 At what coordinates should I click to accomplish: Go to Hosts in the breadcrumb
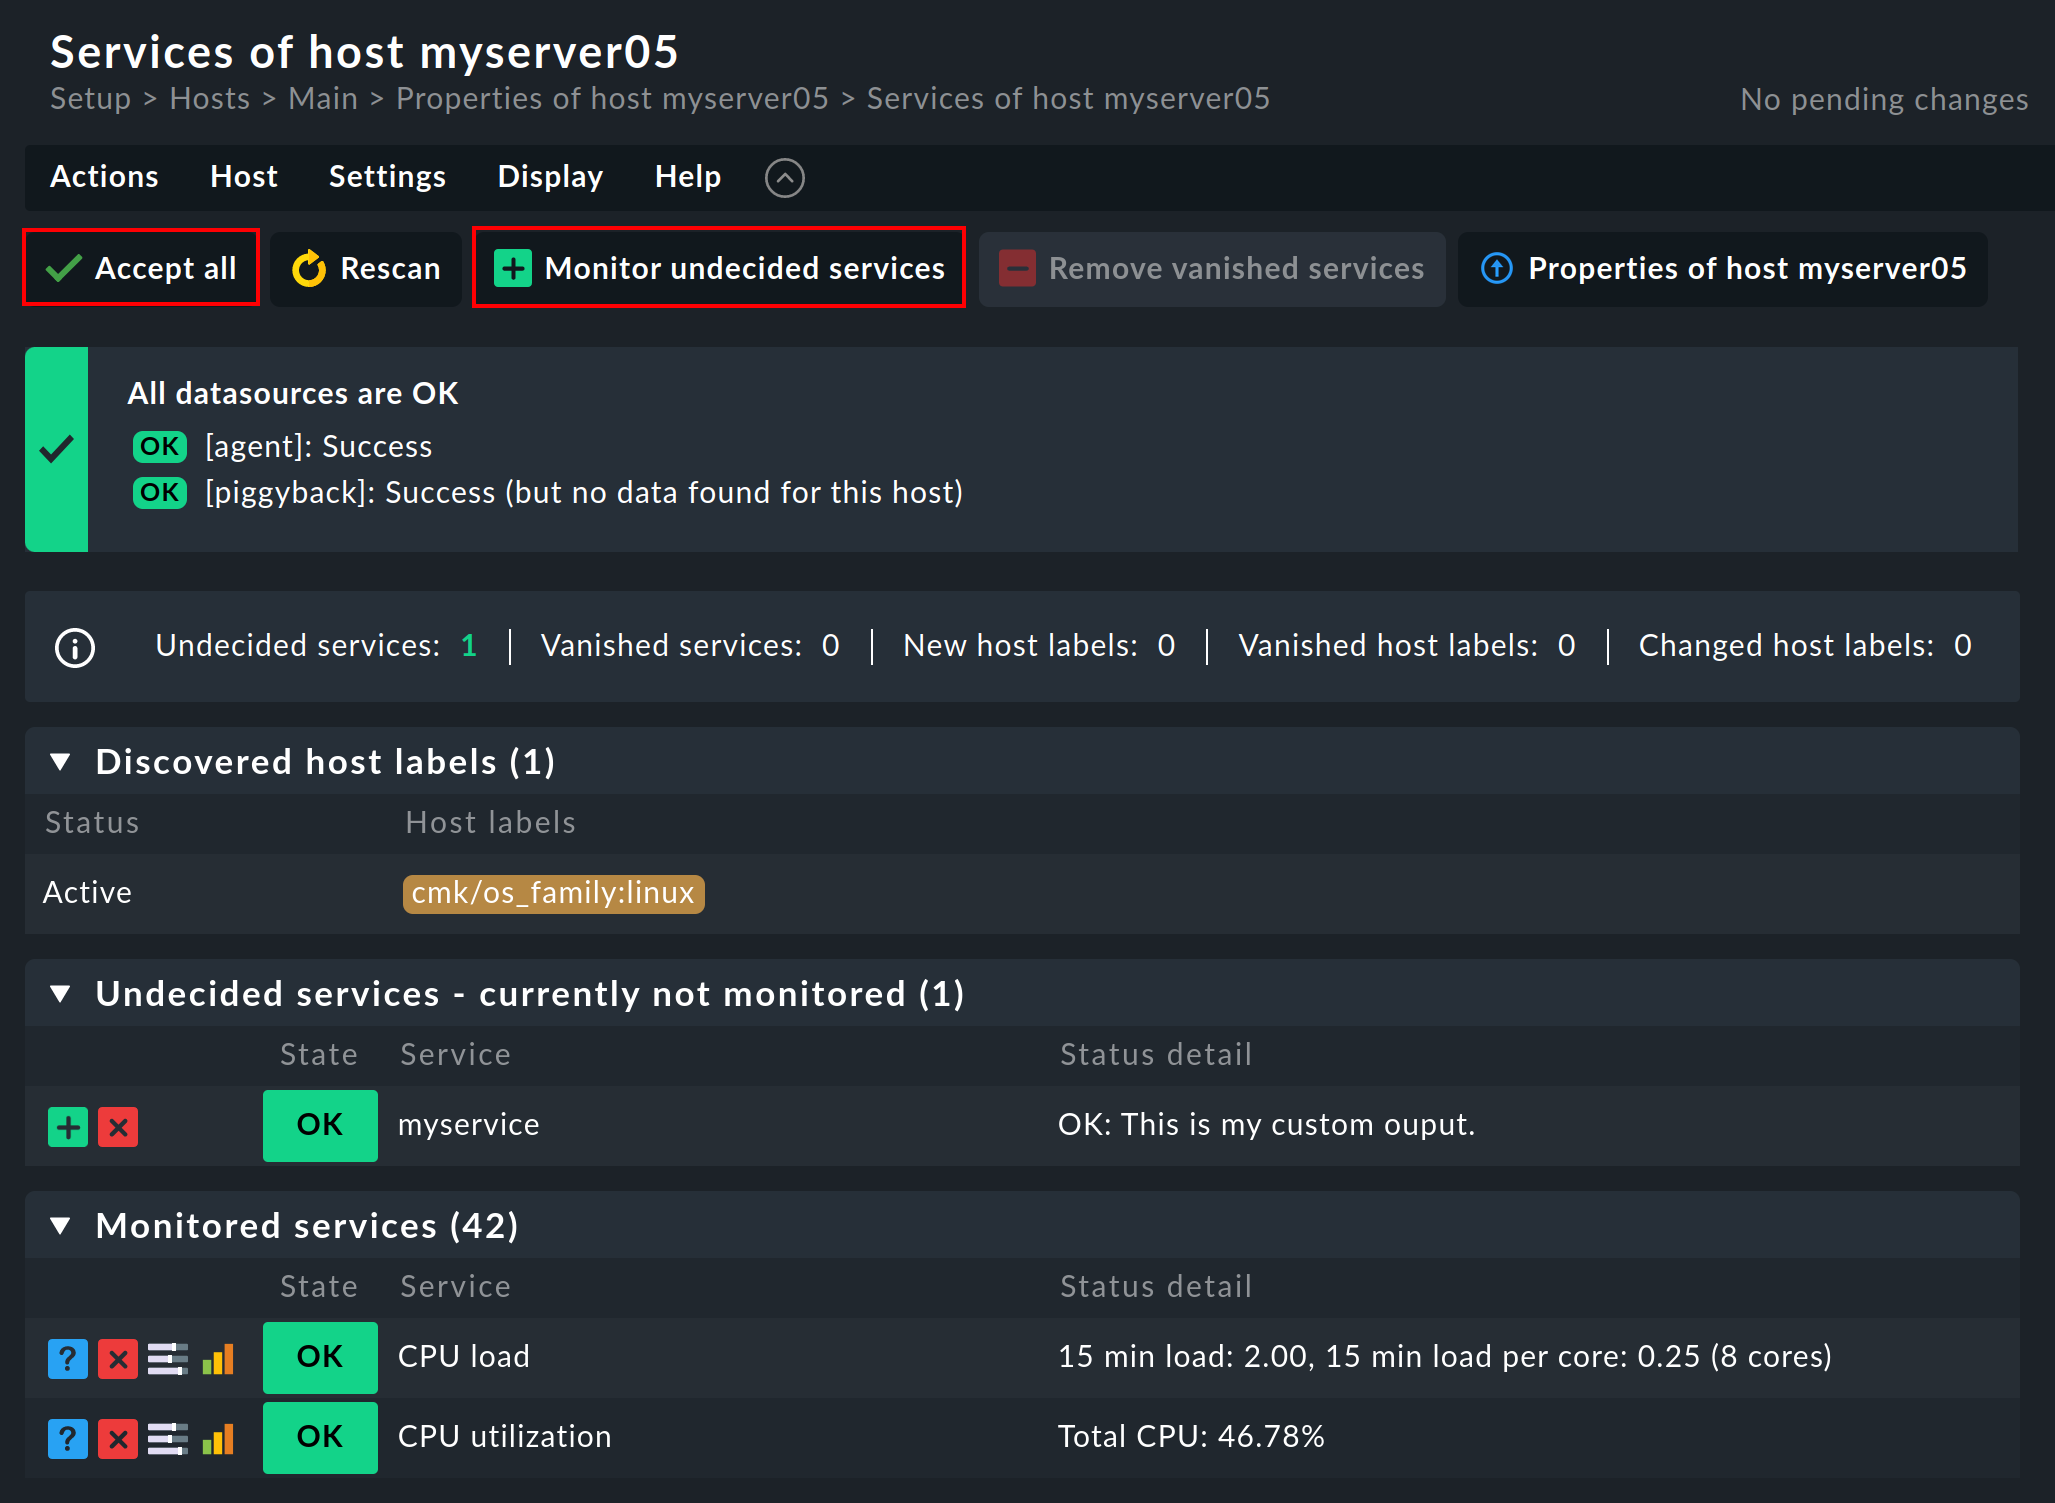tap(210, 99)
